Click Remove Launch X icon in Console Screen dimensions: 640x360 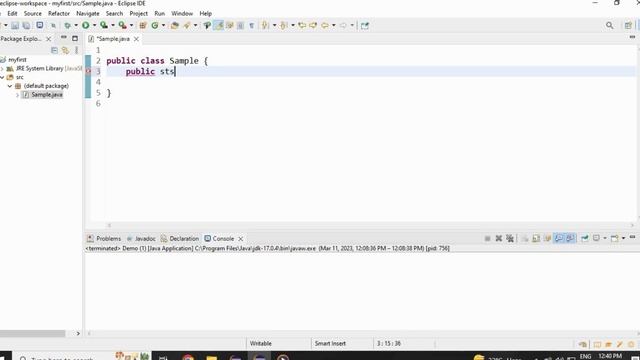pyautogui.click(x=498, y=238)
